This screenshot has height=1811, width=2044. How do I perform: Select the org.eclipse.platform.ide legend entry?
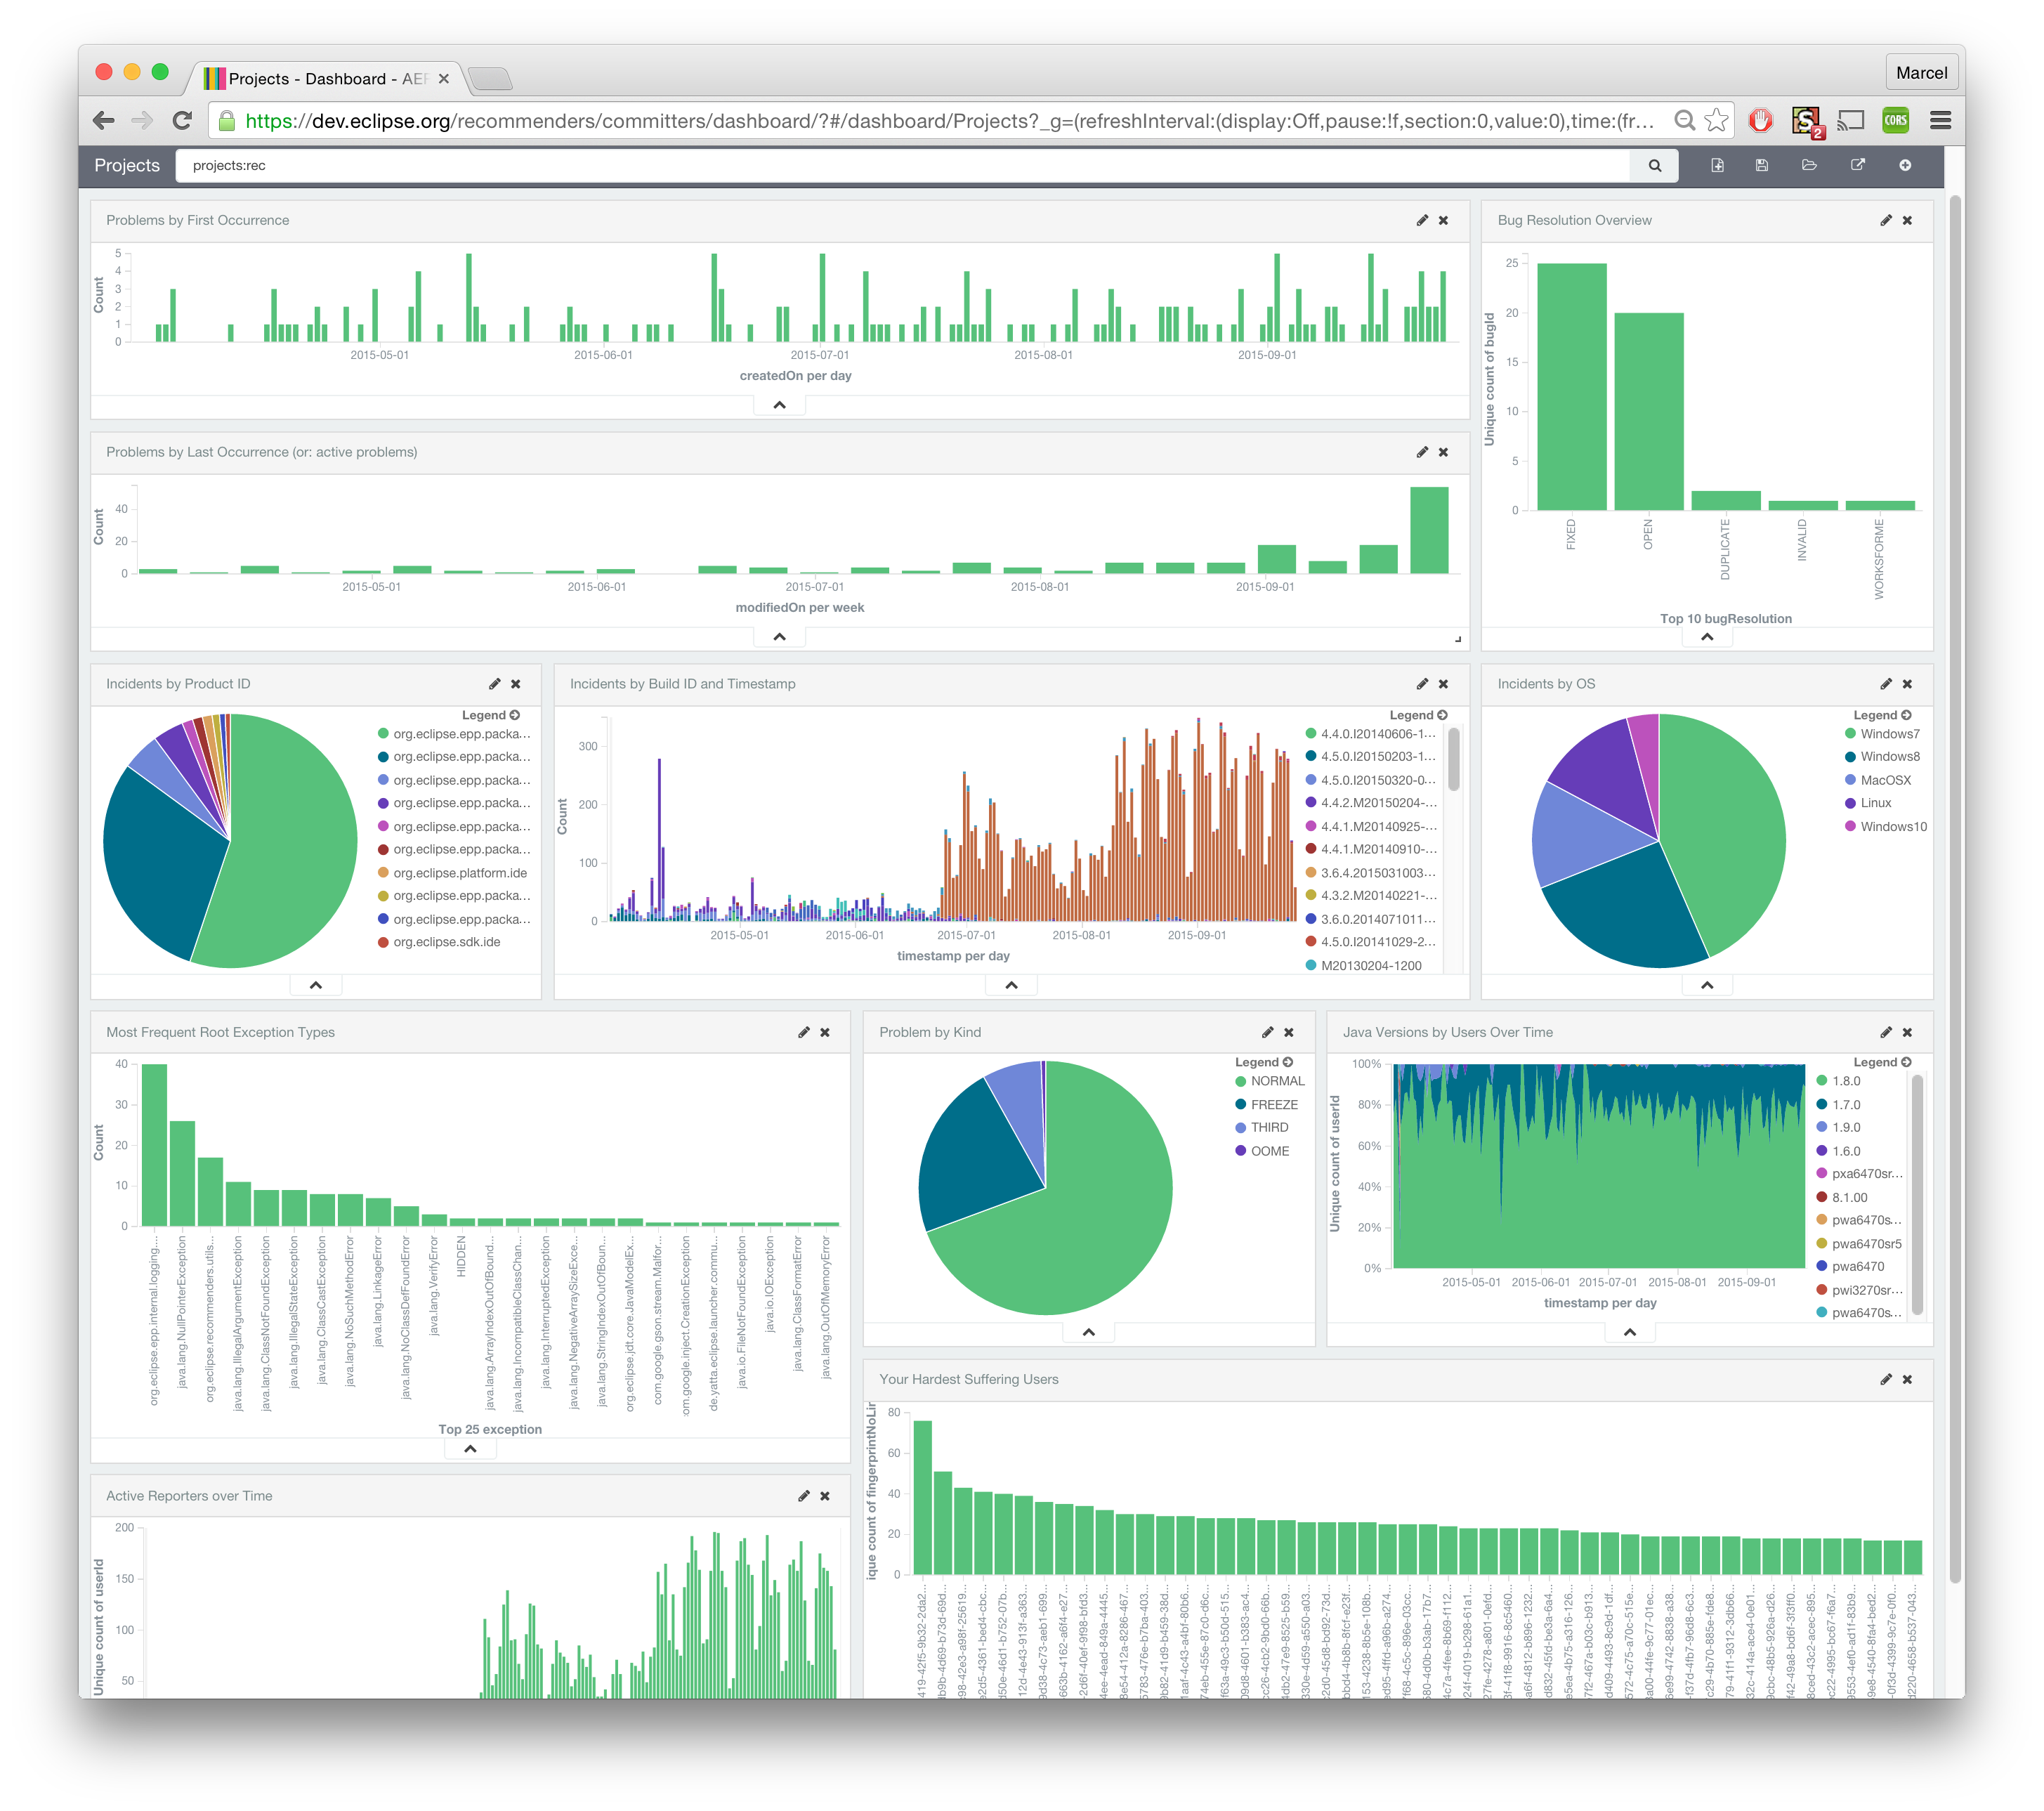(453, 873)
